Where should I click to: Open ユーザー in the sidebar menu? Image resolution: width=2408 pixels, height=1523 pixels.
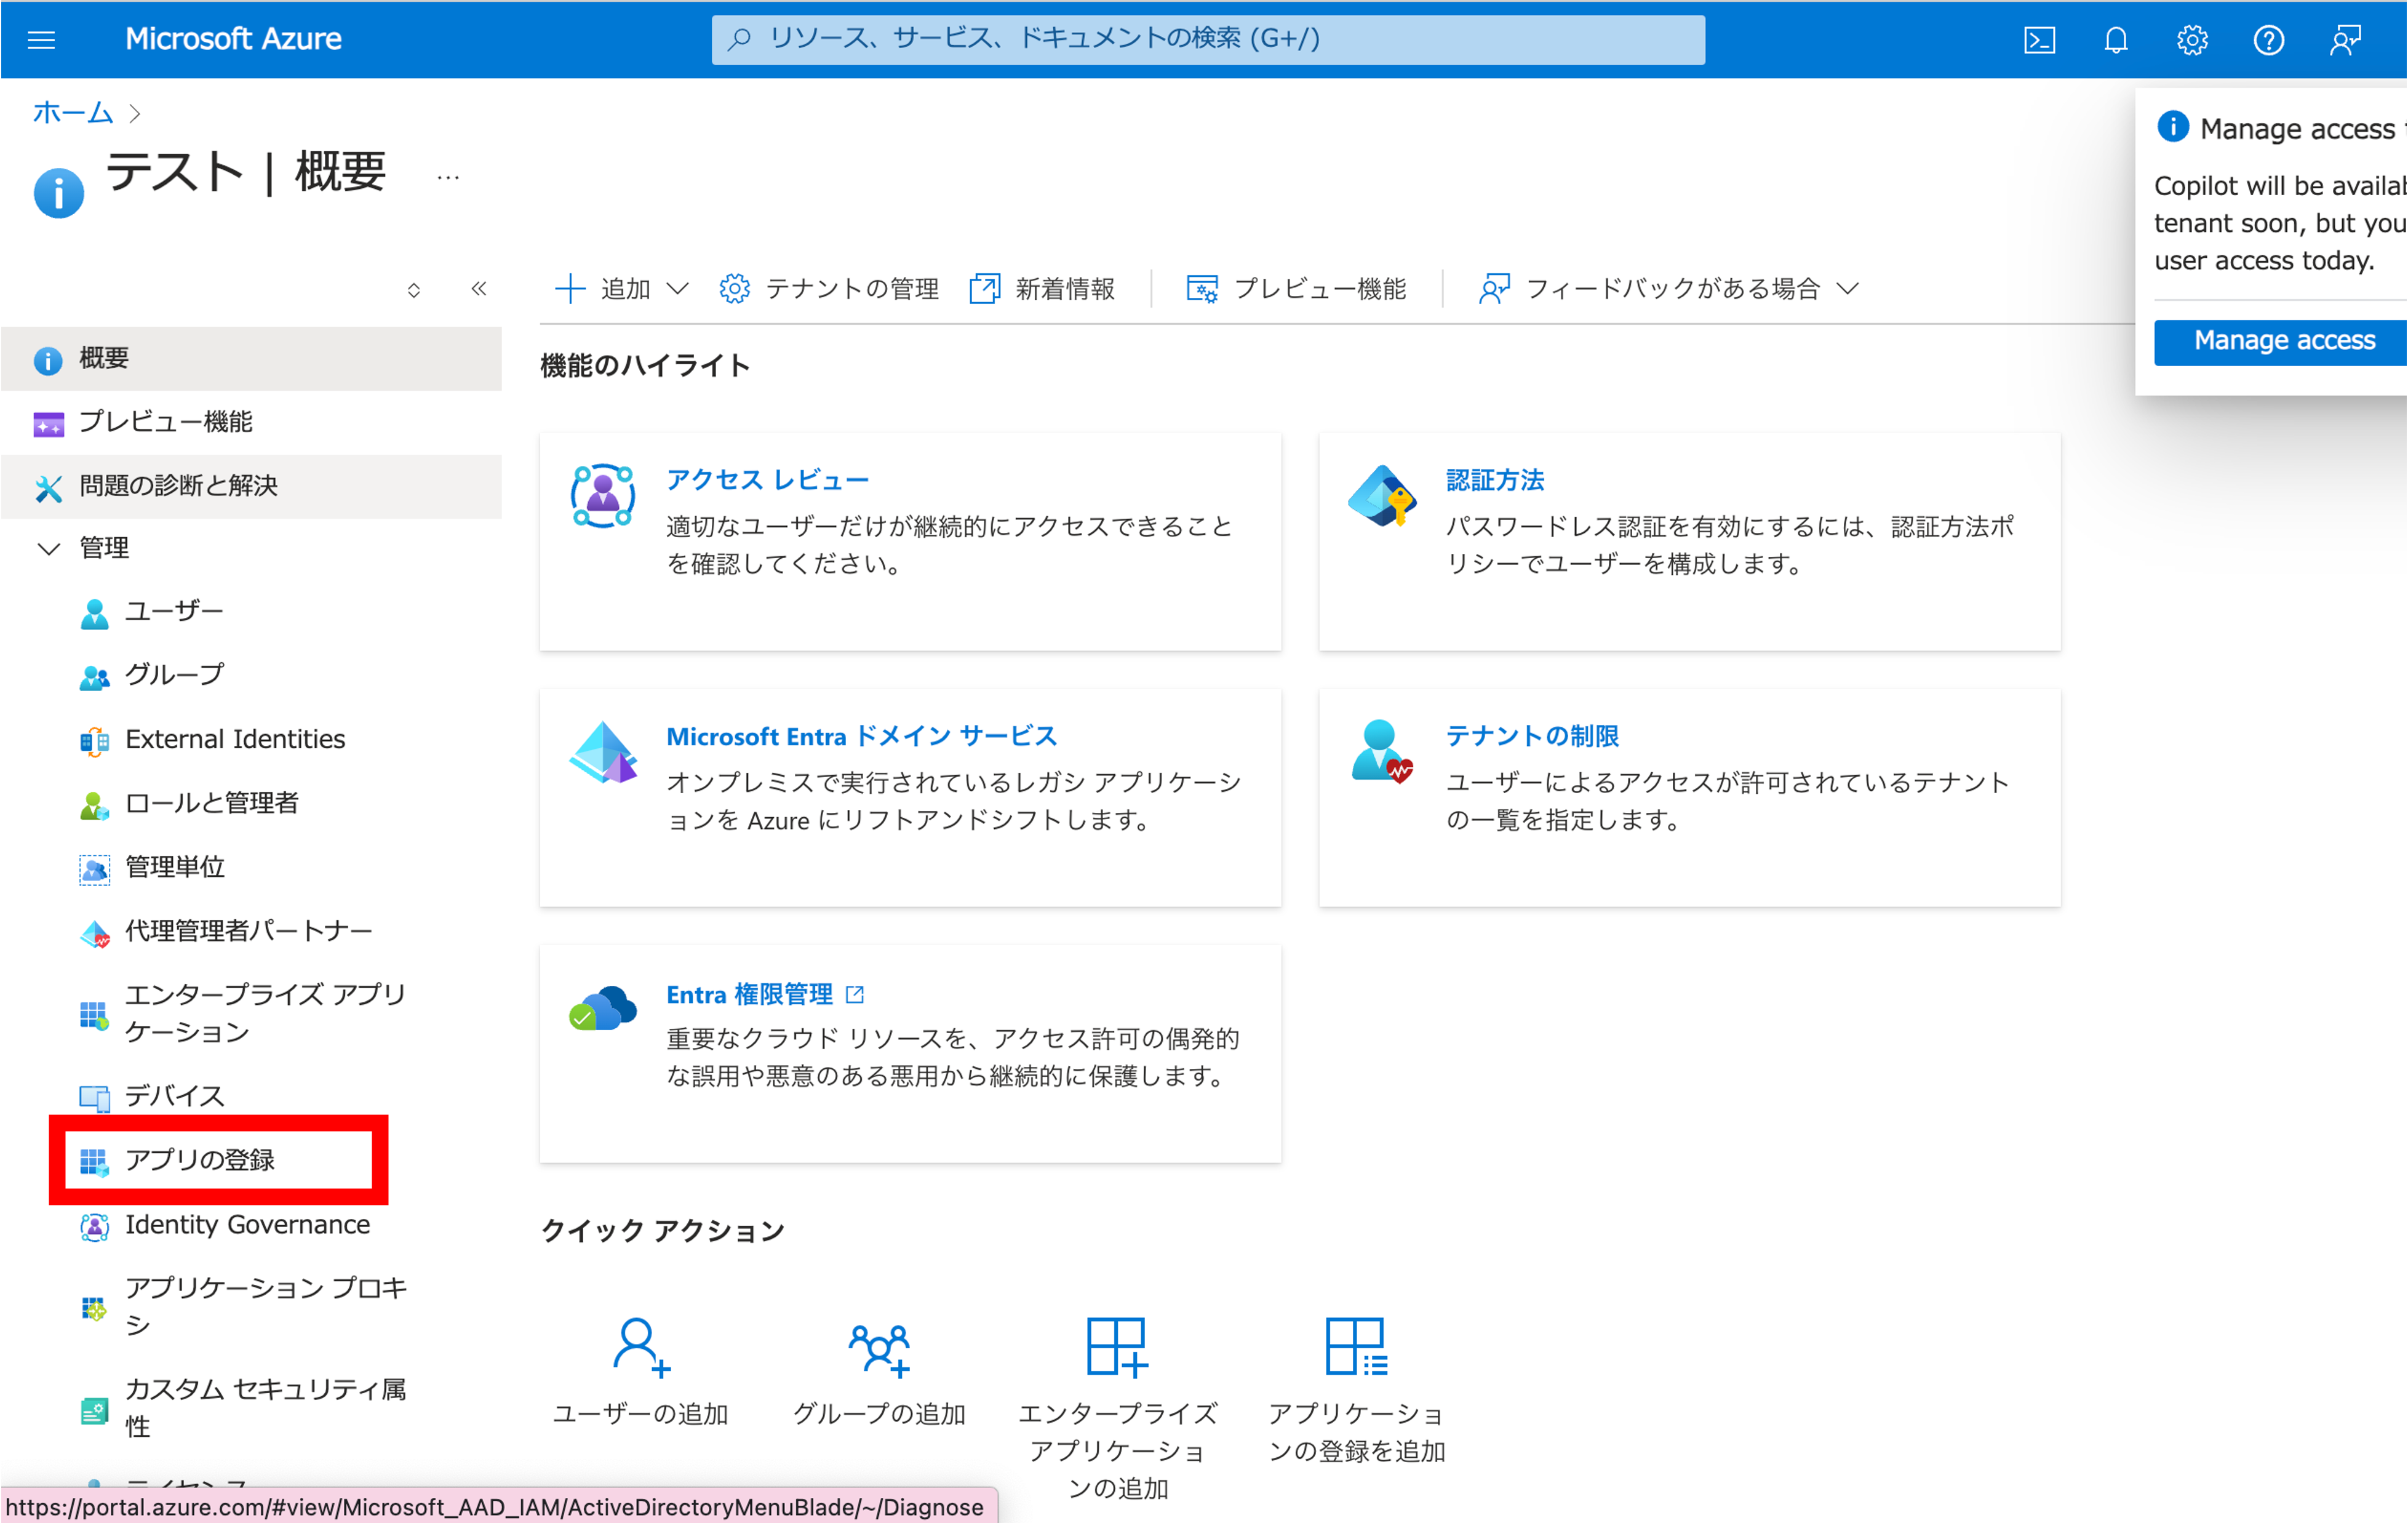pyautogui.click(x=174, y=611)
